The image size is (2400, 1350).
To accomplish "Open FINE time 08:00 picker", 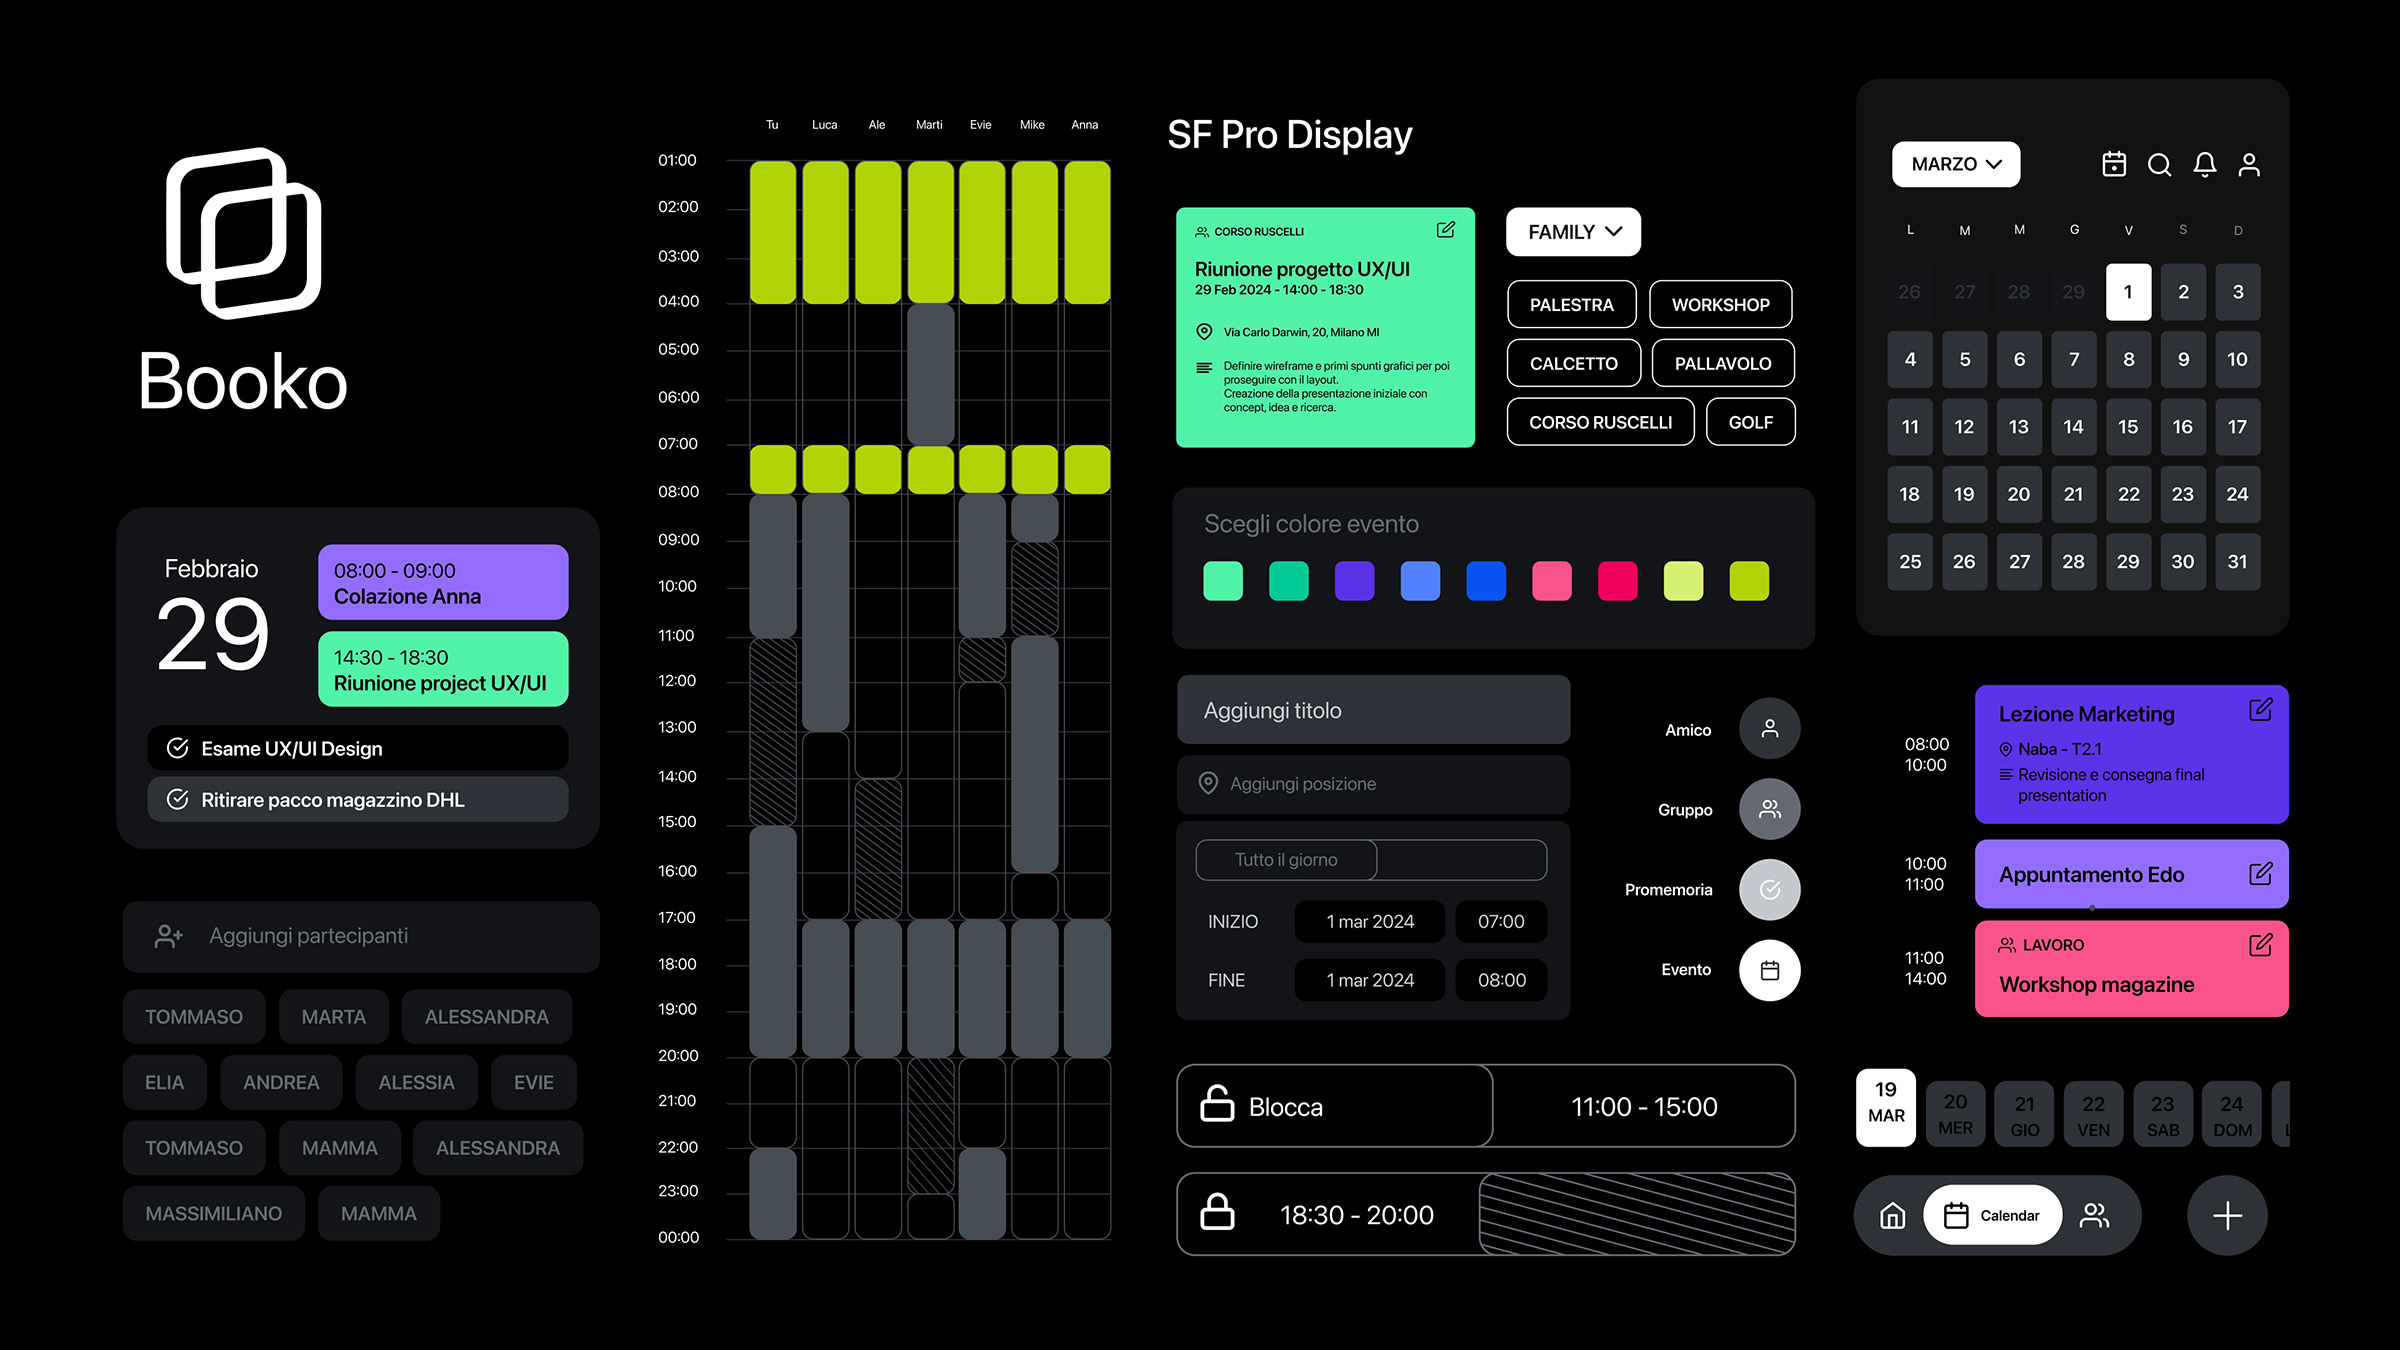I will (x=1501, y=980).
